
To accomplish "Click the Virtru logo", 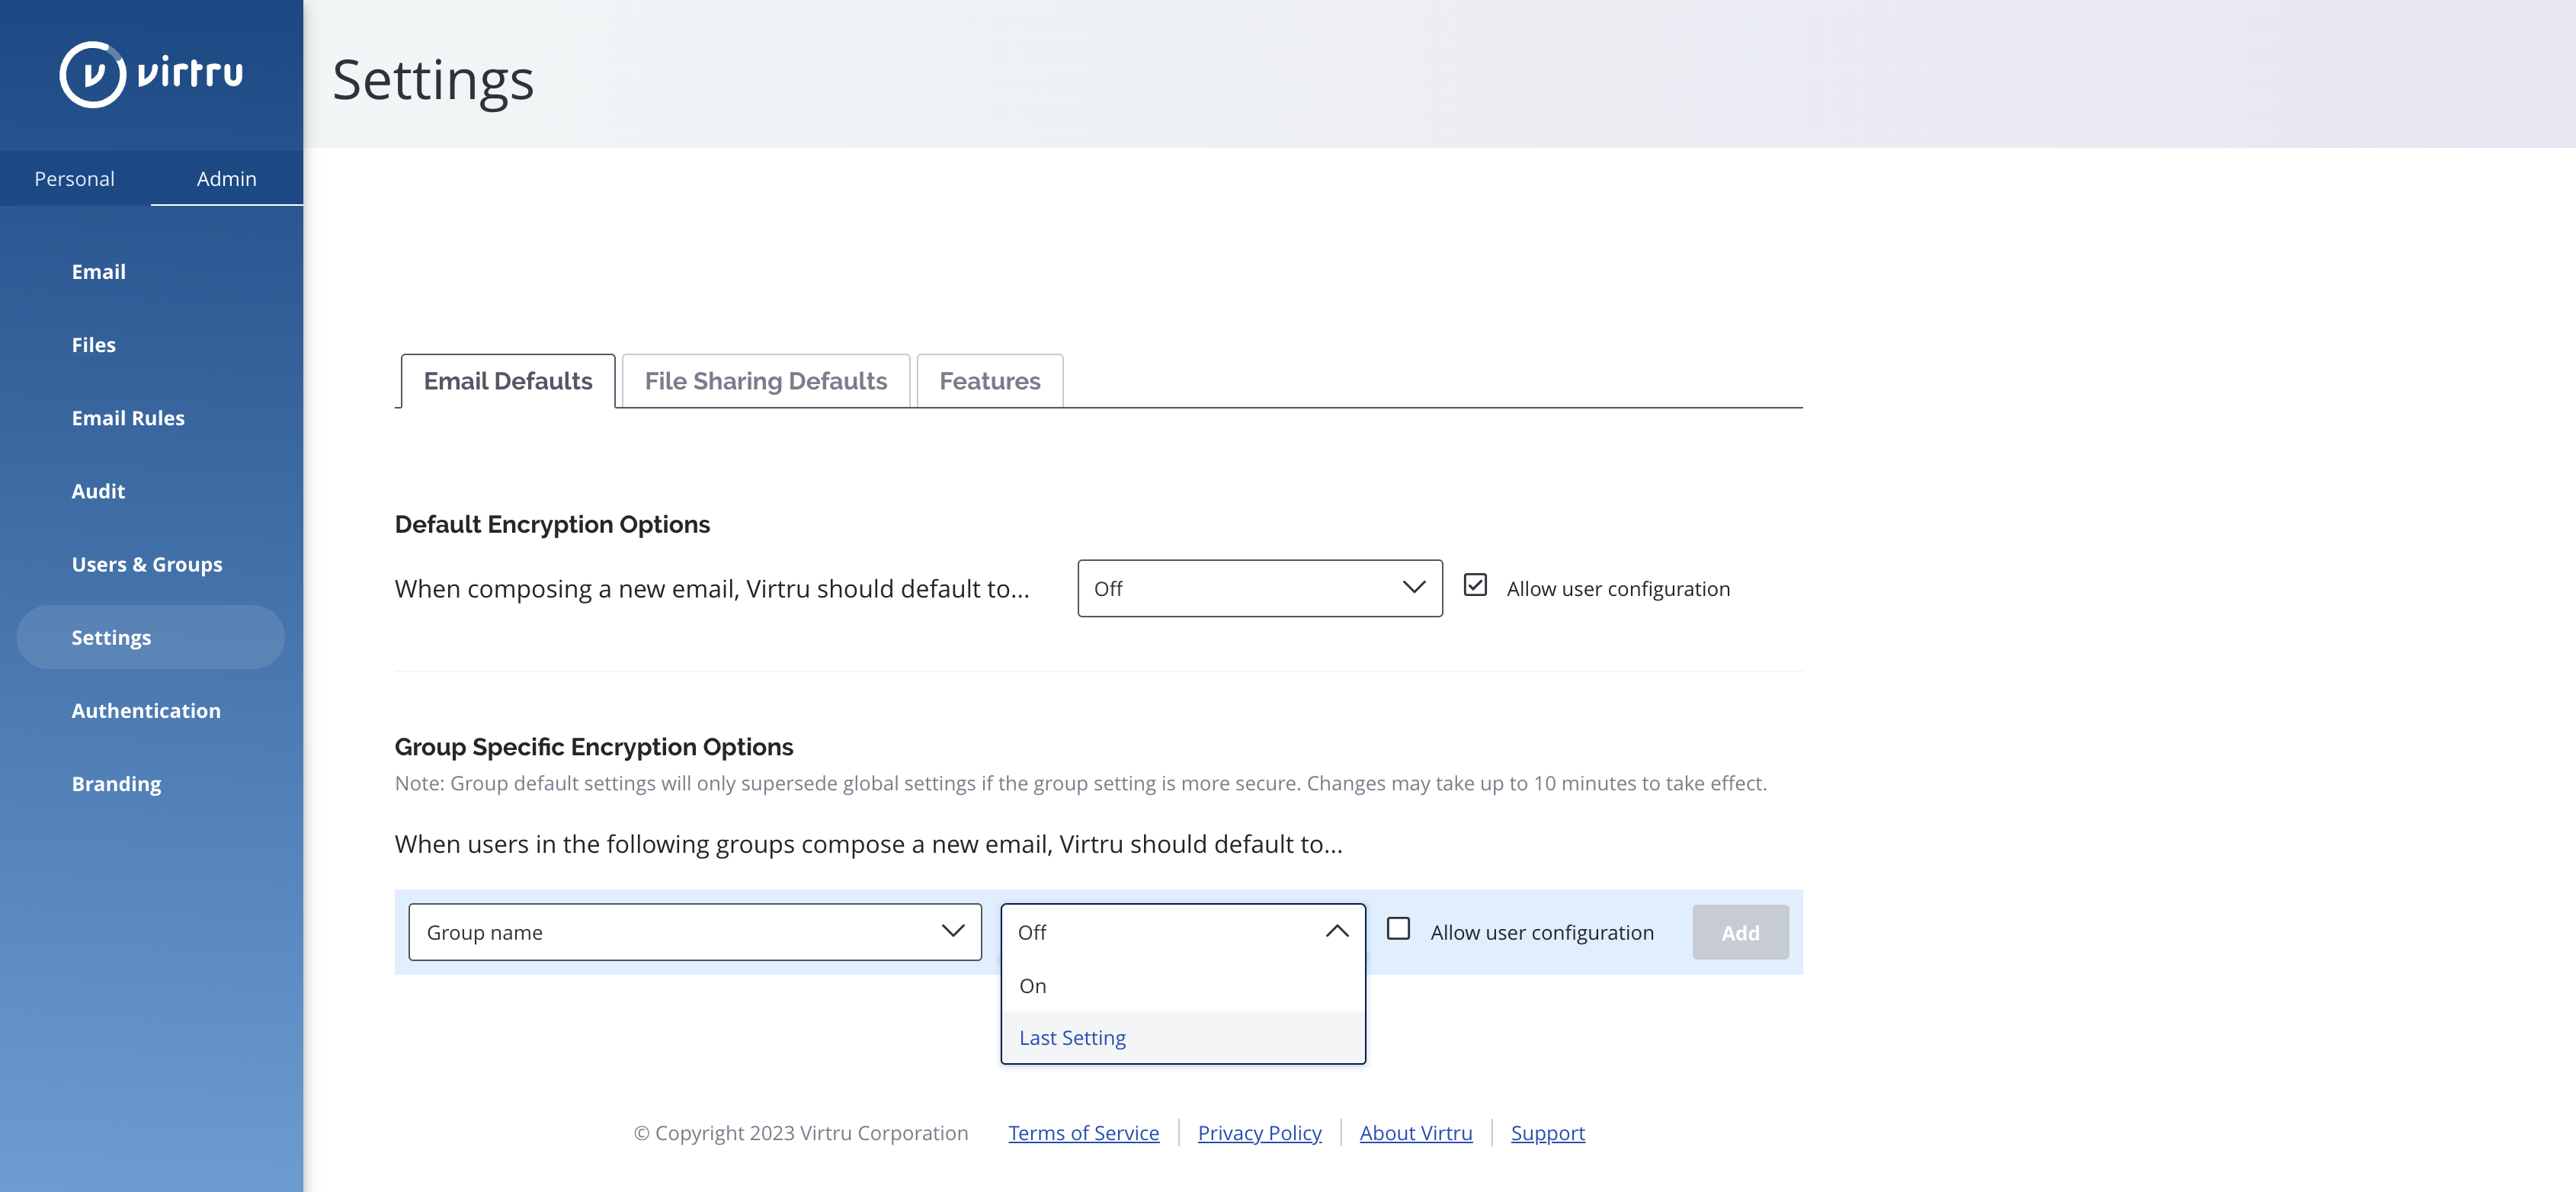I will (x=151, y=74).
